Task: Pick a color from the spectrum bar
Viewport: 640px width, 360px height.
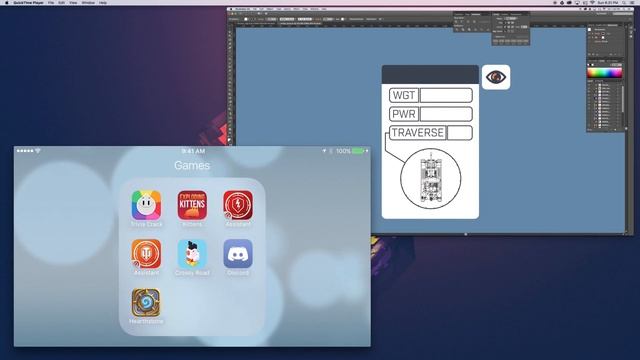Action: (604, 73)
